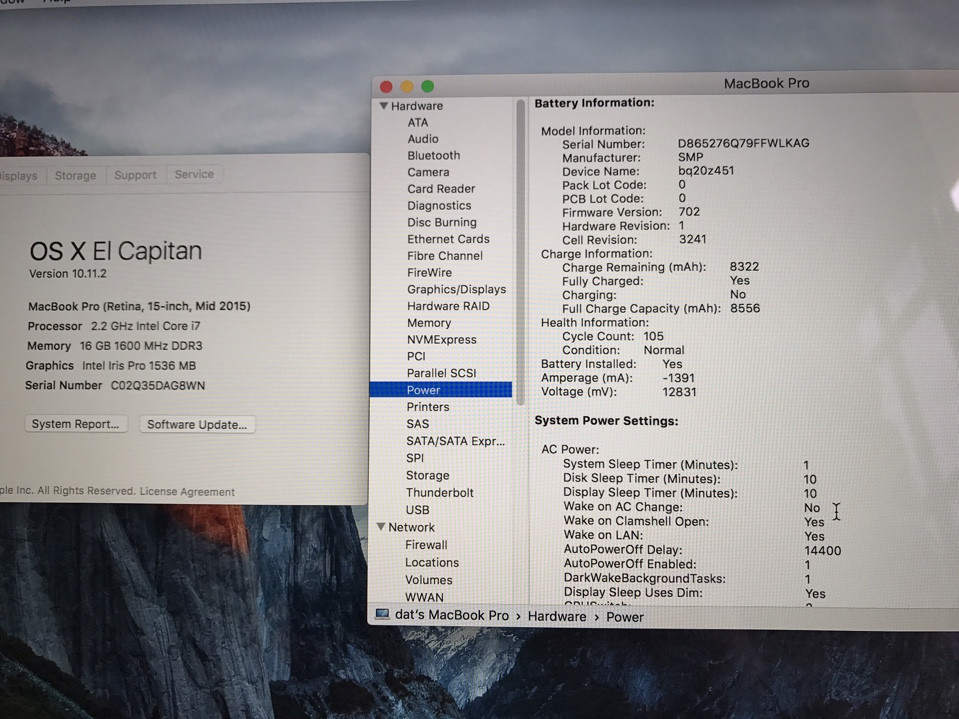Select the highlighted Power entry

pyautogui.click(x=441, y=389)
